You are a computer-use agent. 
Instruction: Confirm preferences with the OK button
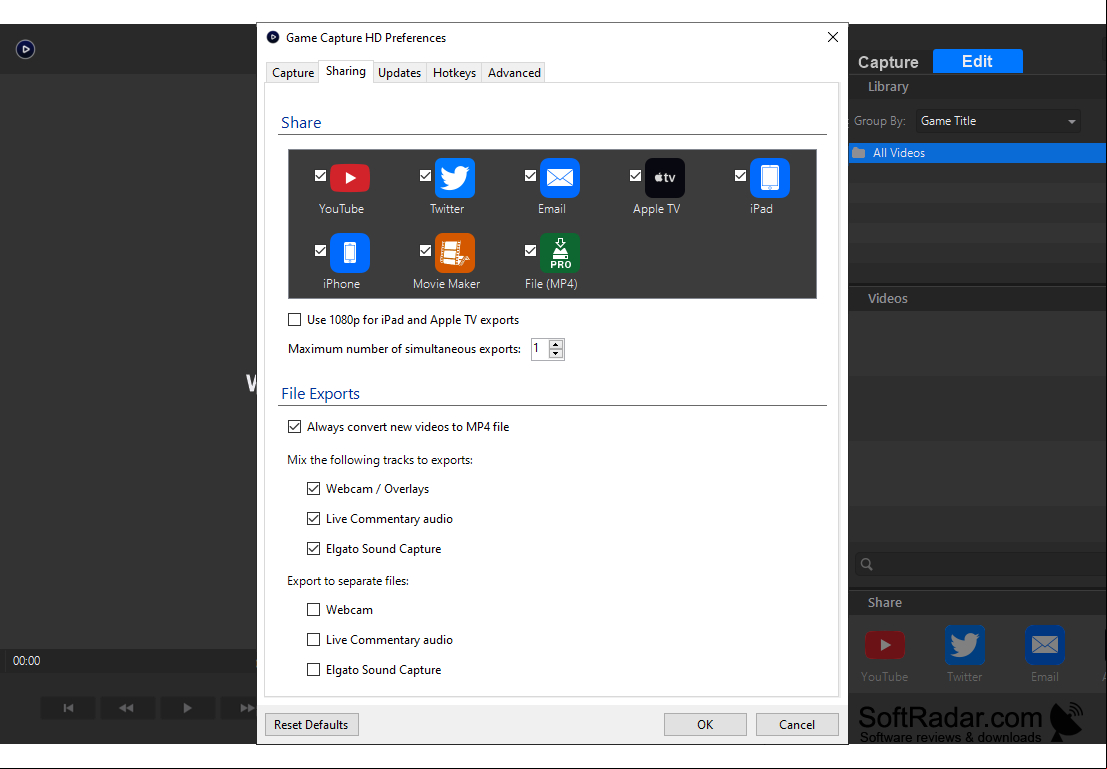click(705, 725)
